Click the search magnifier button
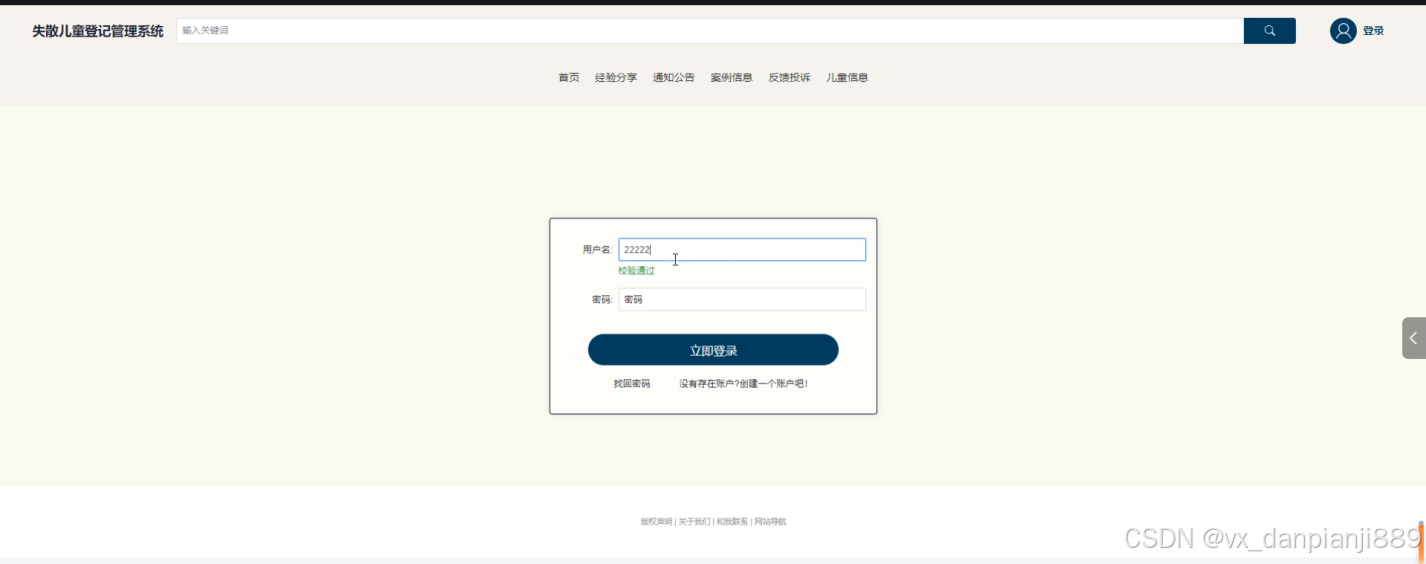This screenshot has width=1426, height=564. pos(1269,31)
